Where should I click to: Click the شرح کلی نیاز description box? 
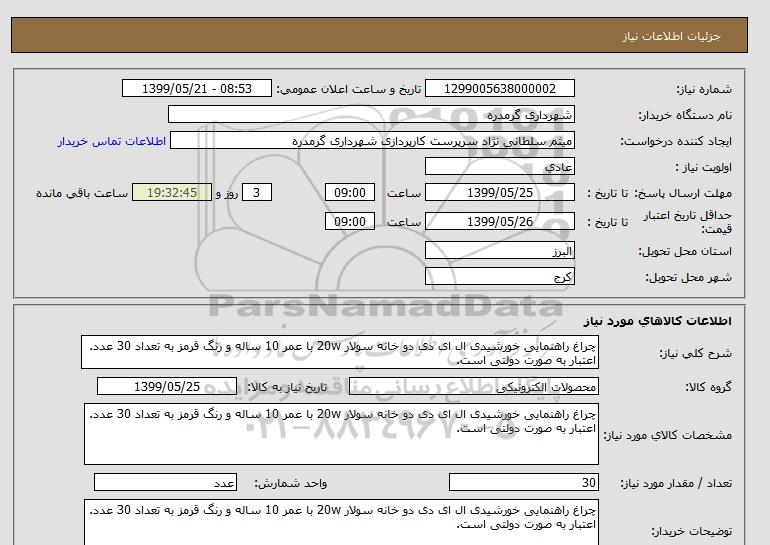[340, 352]
